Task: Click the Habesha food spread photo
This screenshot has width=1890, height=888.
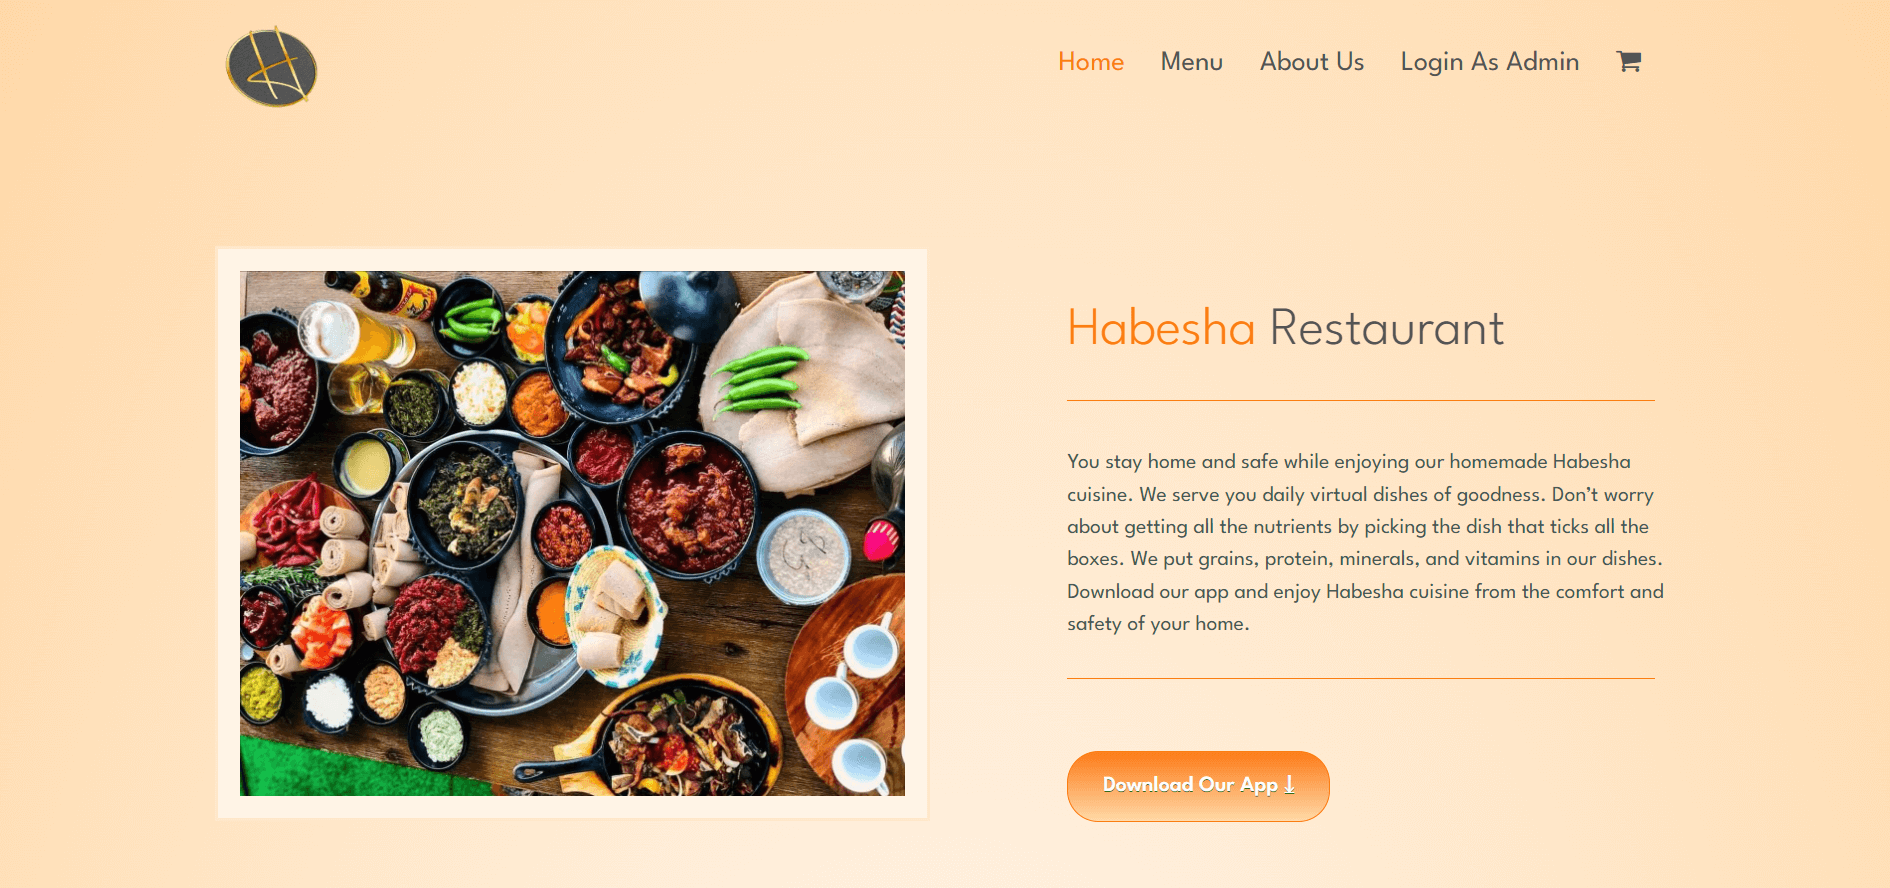Action: [572, 533]
